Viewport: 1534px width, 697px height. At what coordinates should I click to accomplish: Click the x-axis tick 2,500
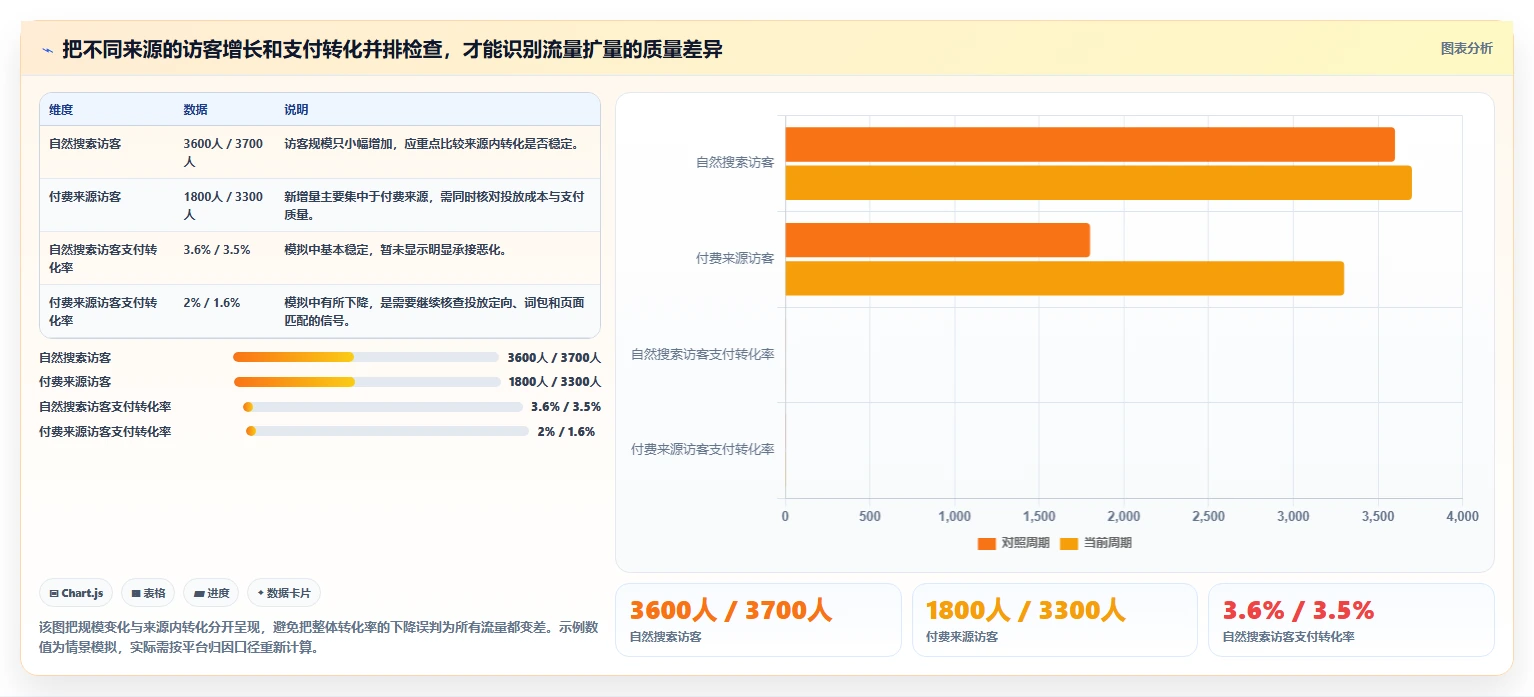click(x=1209, y=517)
